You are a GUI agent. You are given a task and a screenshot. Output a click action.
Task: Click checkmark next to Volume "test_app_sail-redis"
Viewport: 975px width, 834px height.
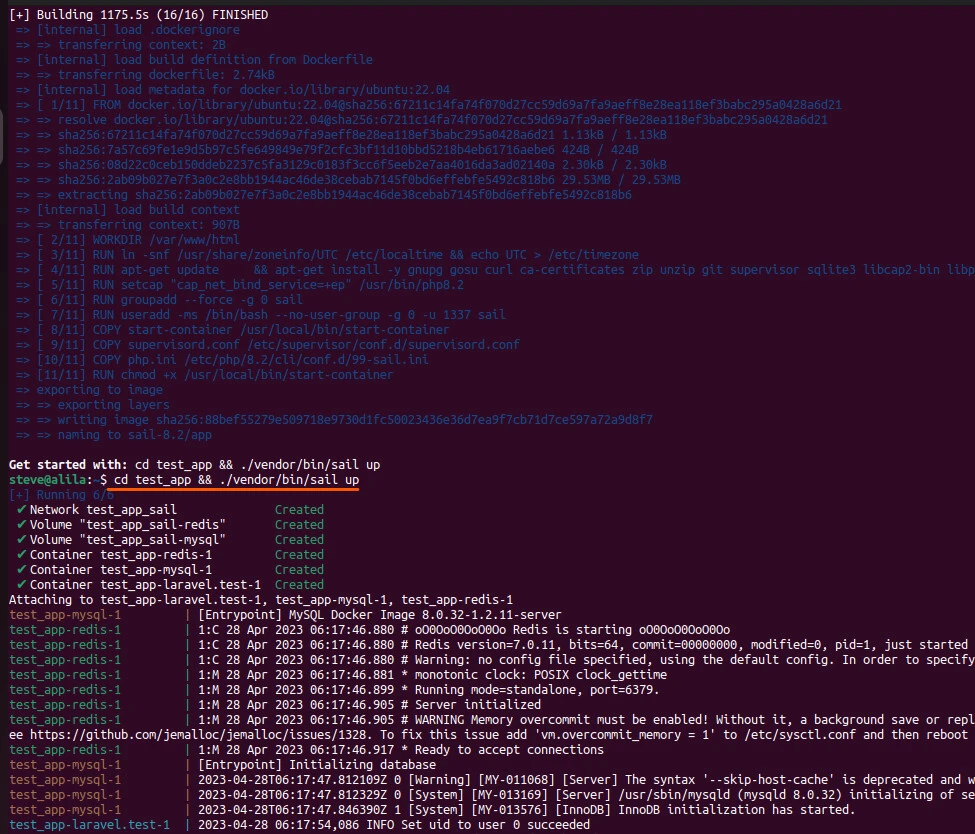[x=21, y=525]
